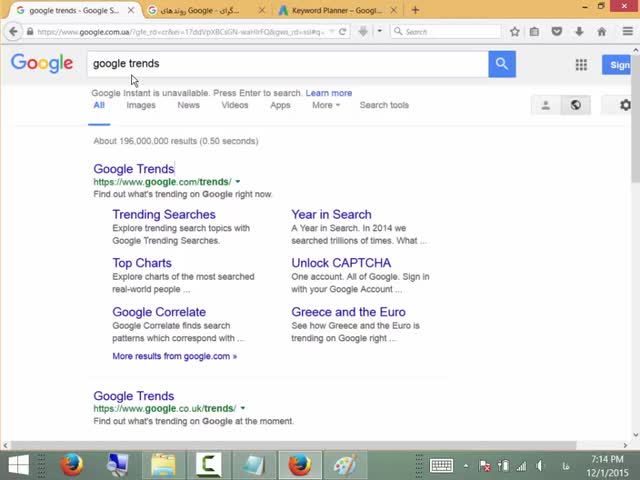This screenshot has height=480, width=640.
Task: Launch first Firefox icon in taskbar
Action: coord(72,465)
